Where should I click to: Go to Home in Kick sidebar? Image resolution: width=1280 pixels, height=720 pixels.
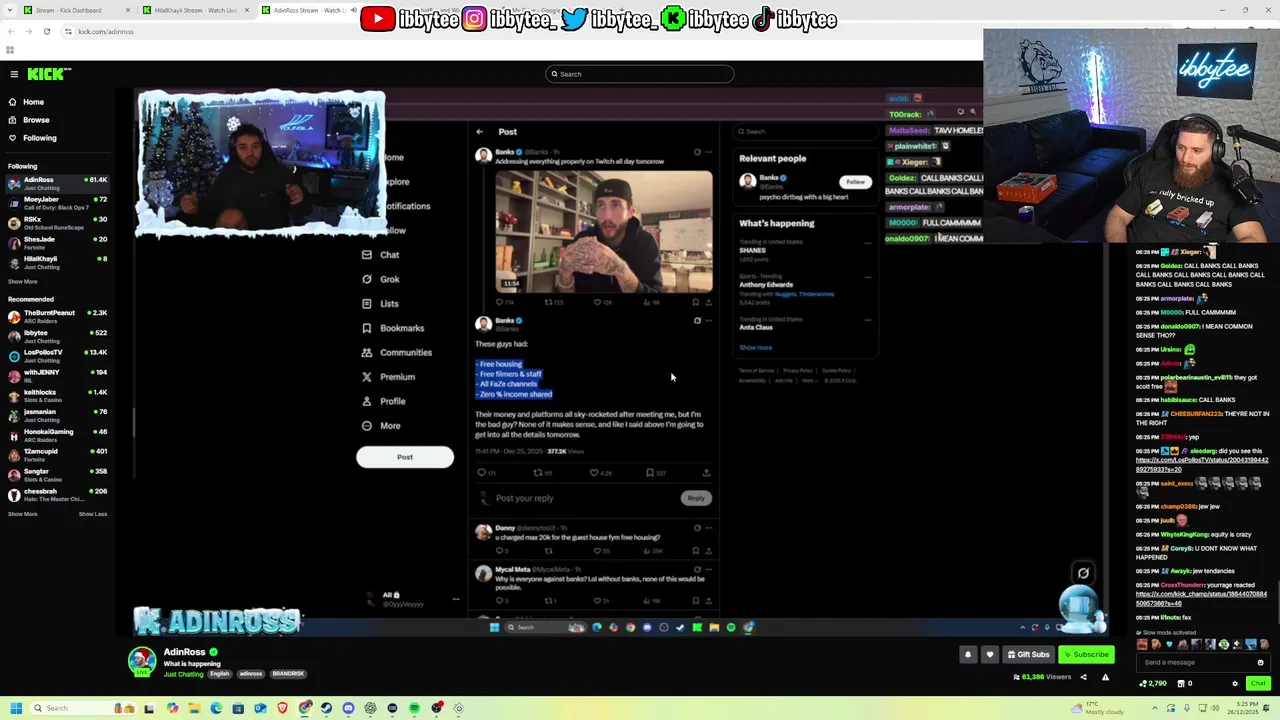coord(33,102)
